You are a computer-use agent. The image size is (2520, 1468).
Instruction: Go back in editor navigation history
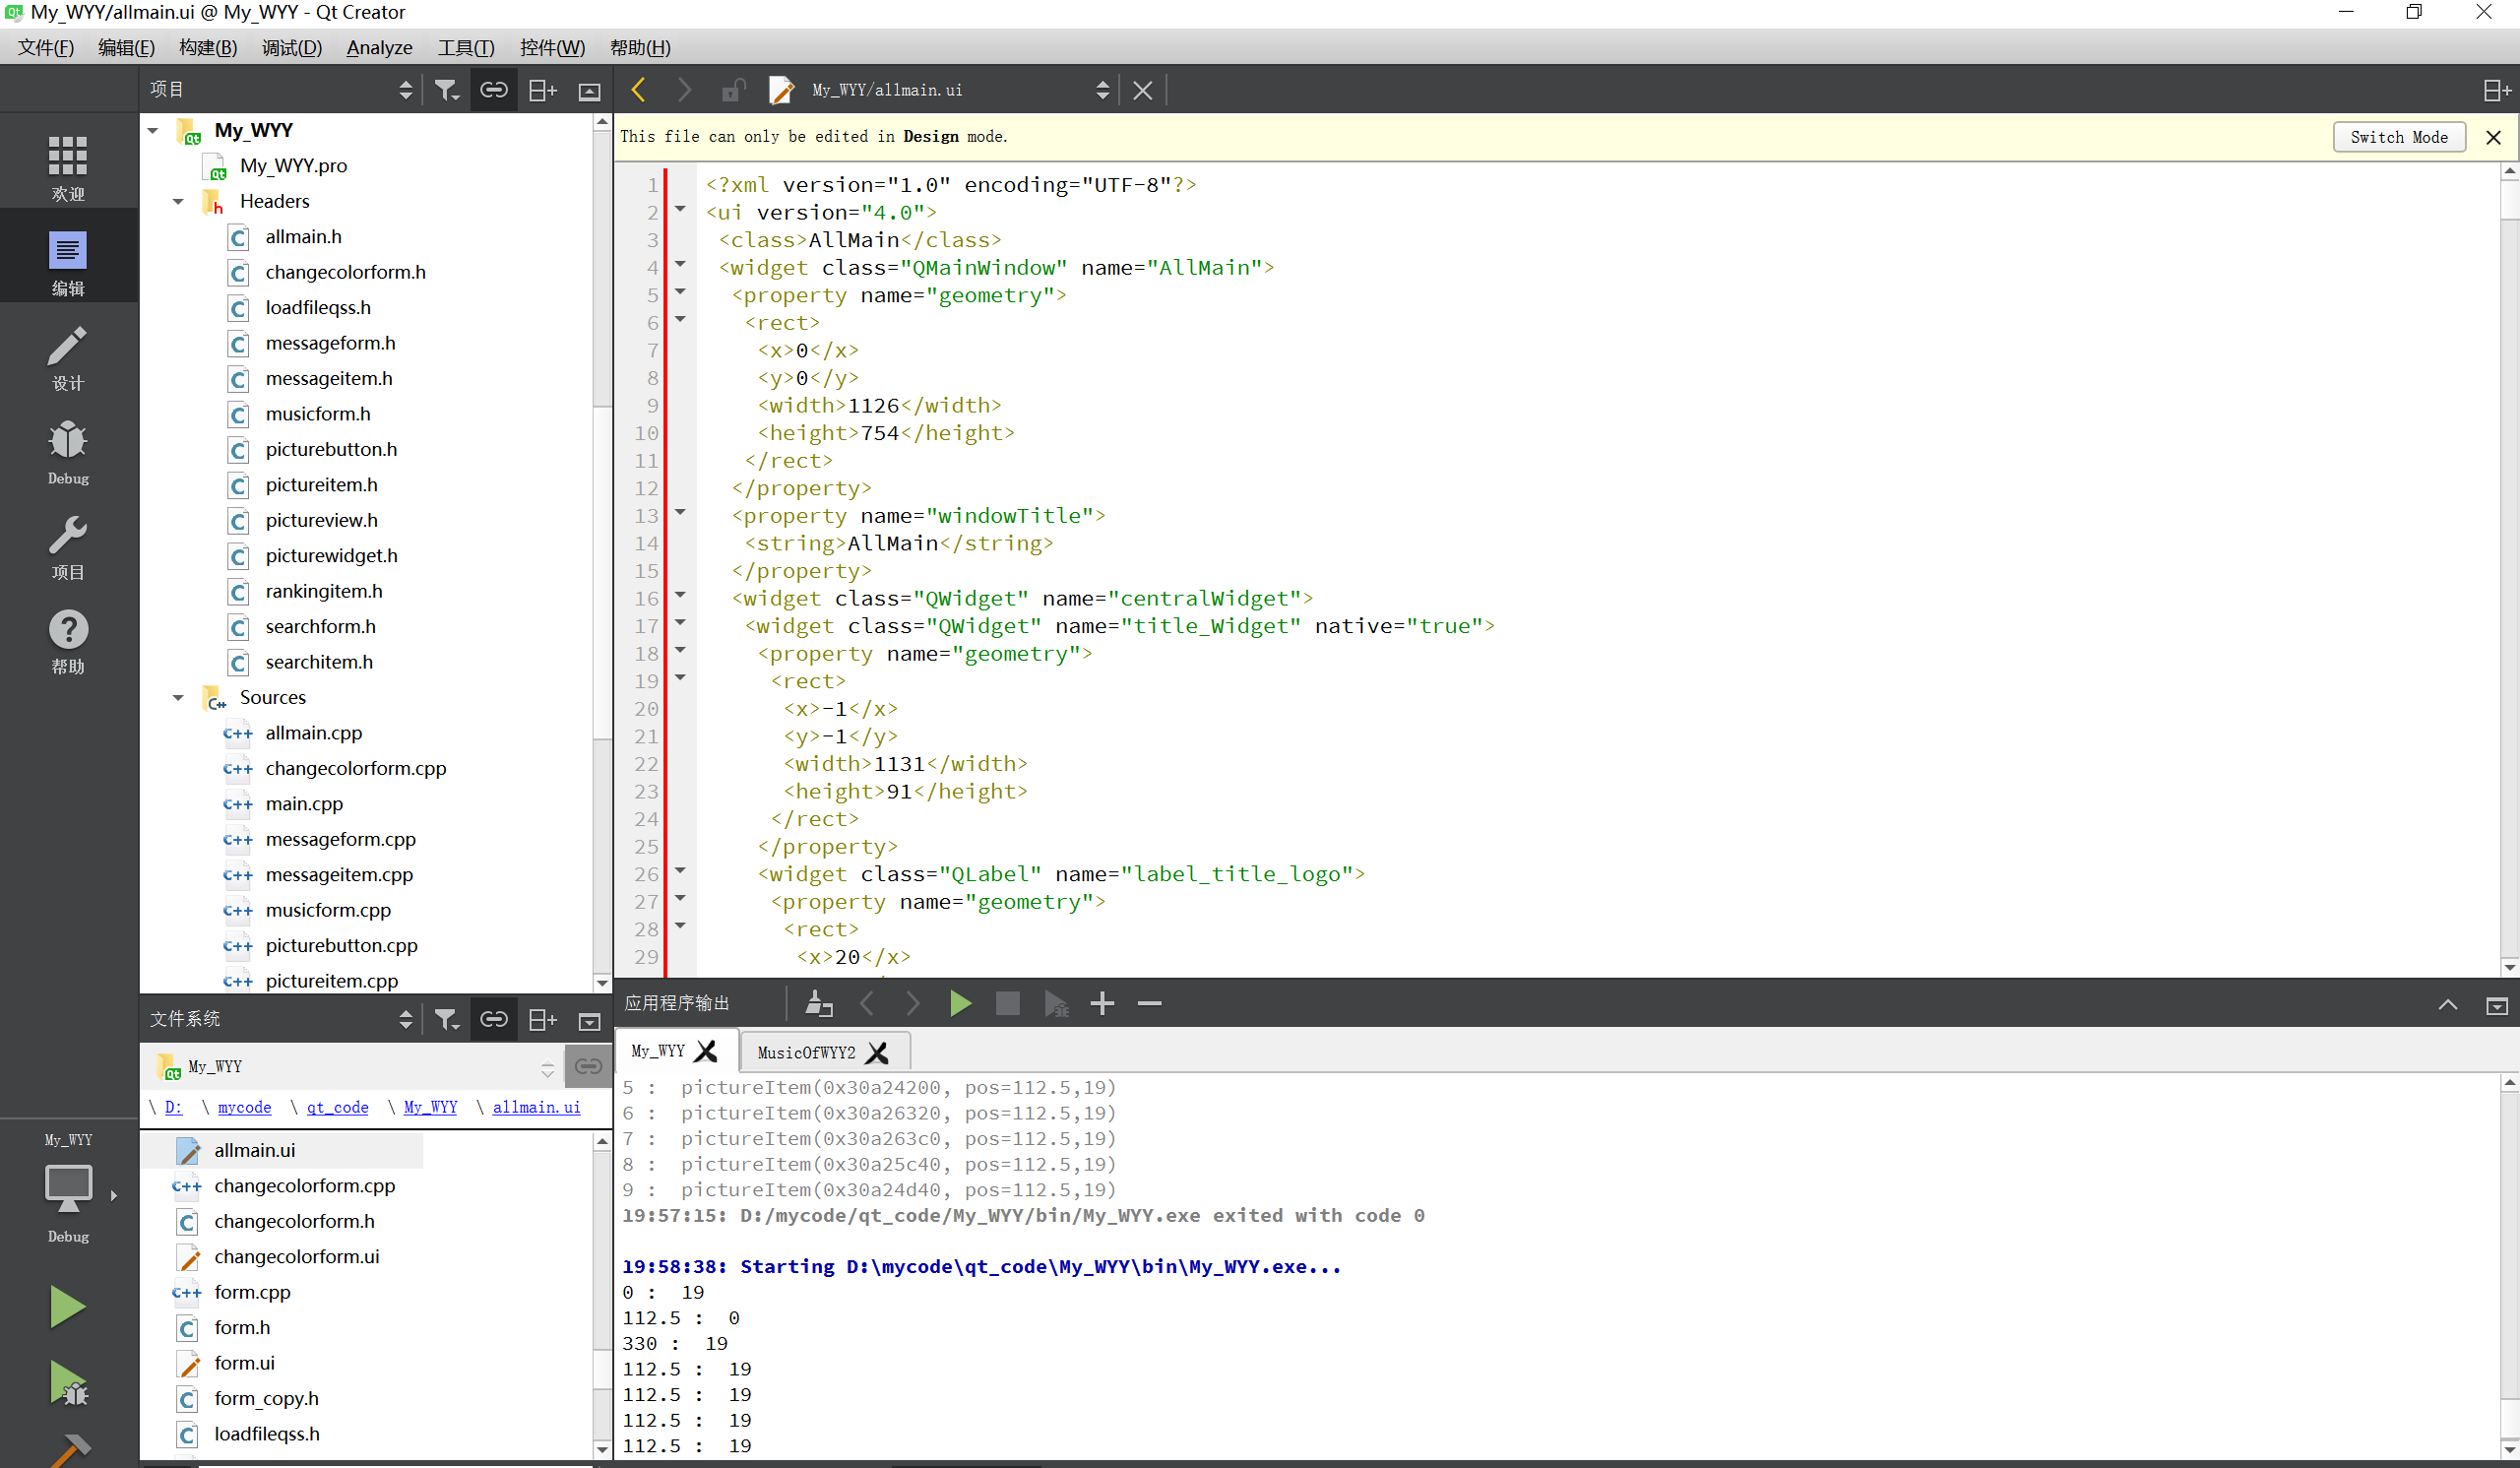click(639, 90)
